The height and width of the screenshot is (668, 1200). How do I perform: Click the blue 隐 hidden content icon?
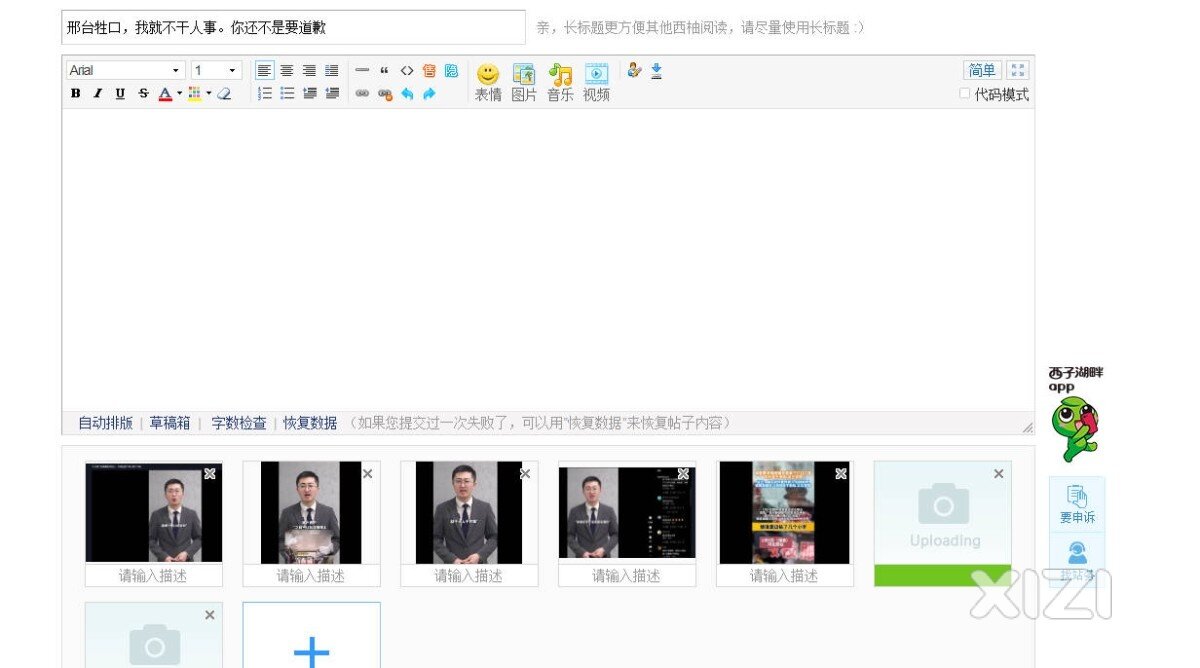(451, 70)
